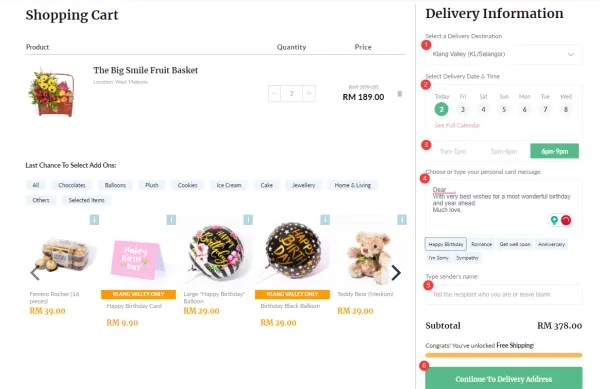Image resolution: width=600 pixels, height=389 pixels.
Task: Filter add-ons by Balloons
Action: (x=115, y=185)
